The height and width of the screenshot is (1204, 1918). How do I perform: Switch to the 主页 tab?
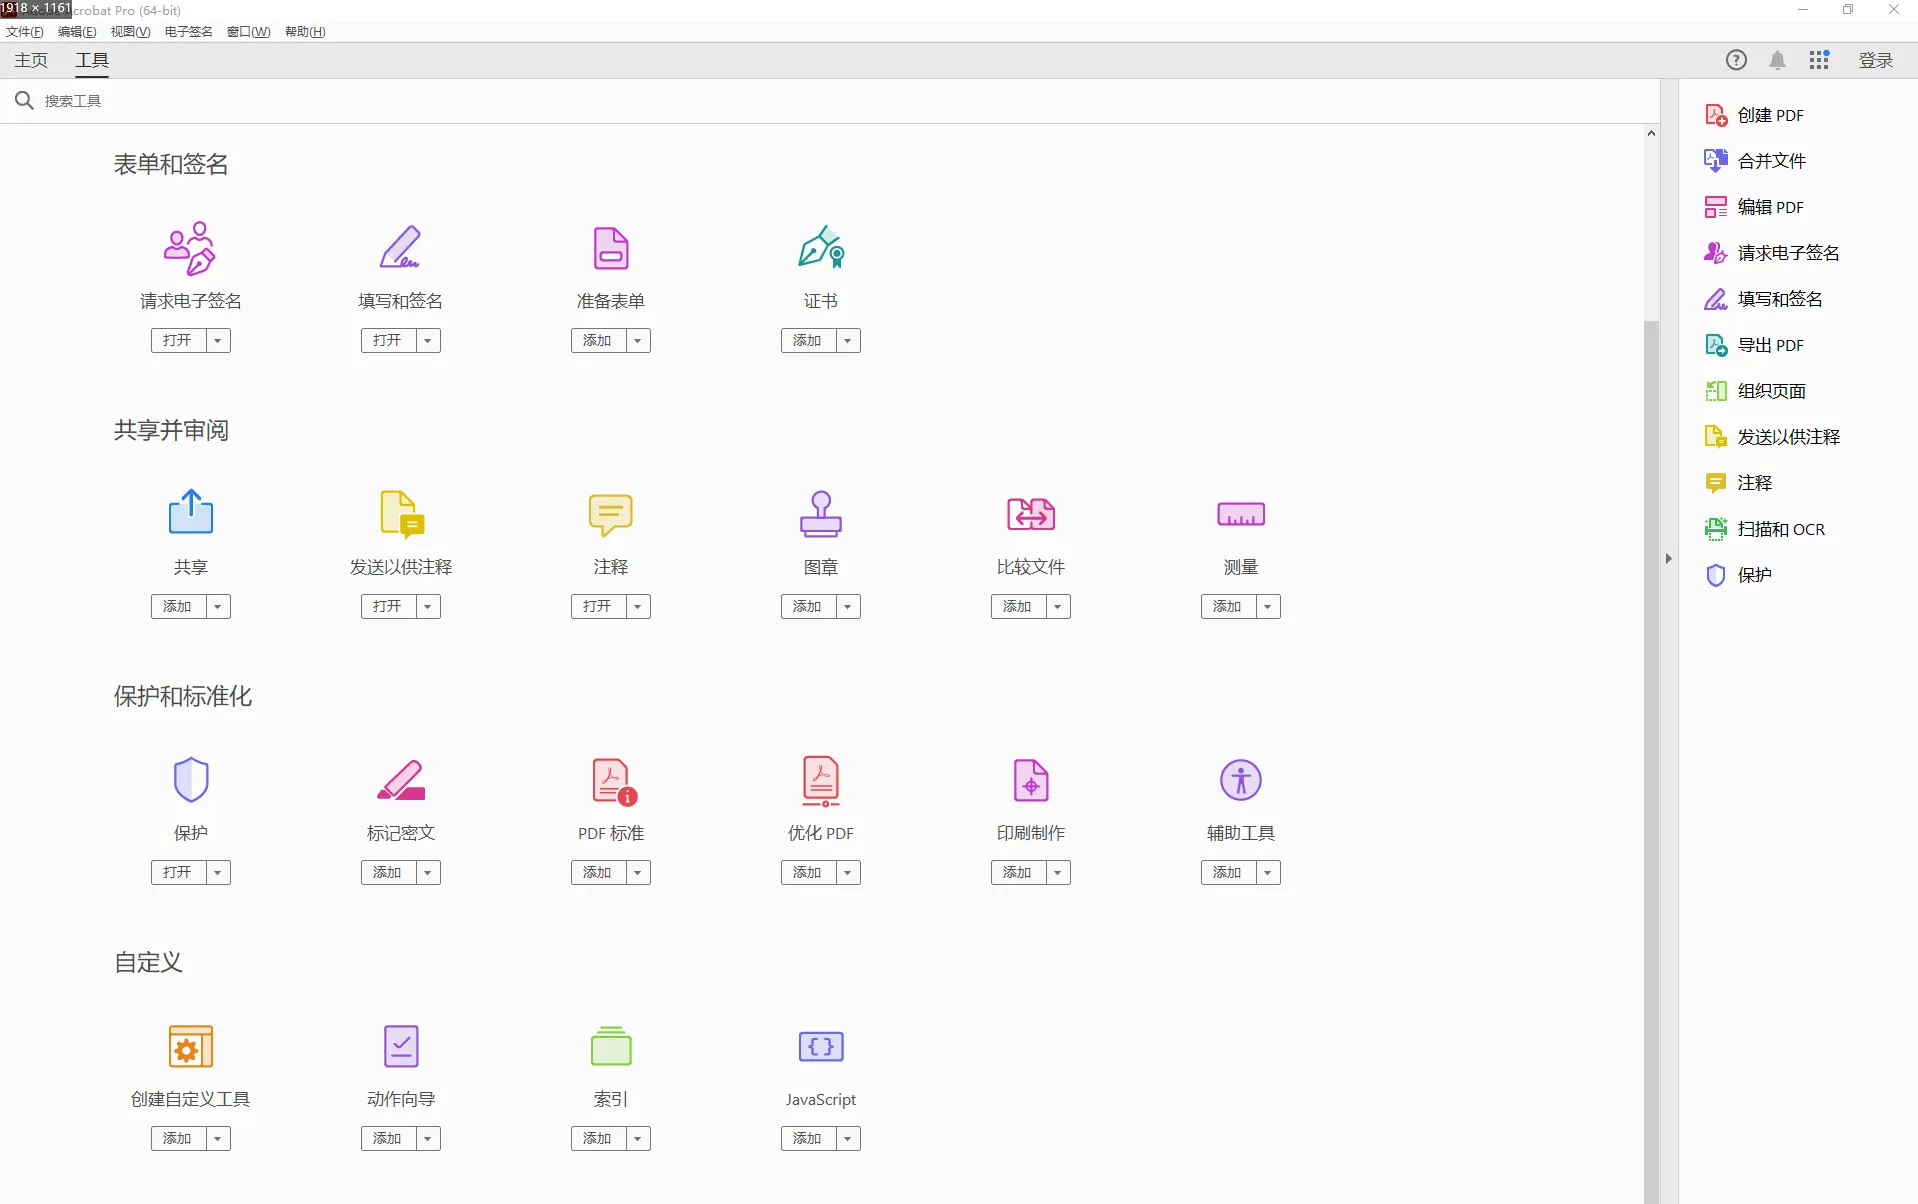[31, 61]
